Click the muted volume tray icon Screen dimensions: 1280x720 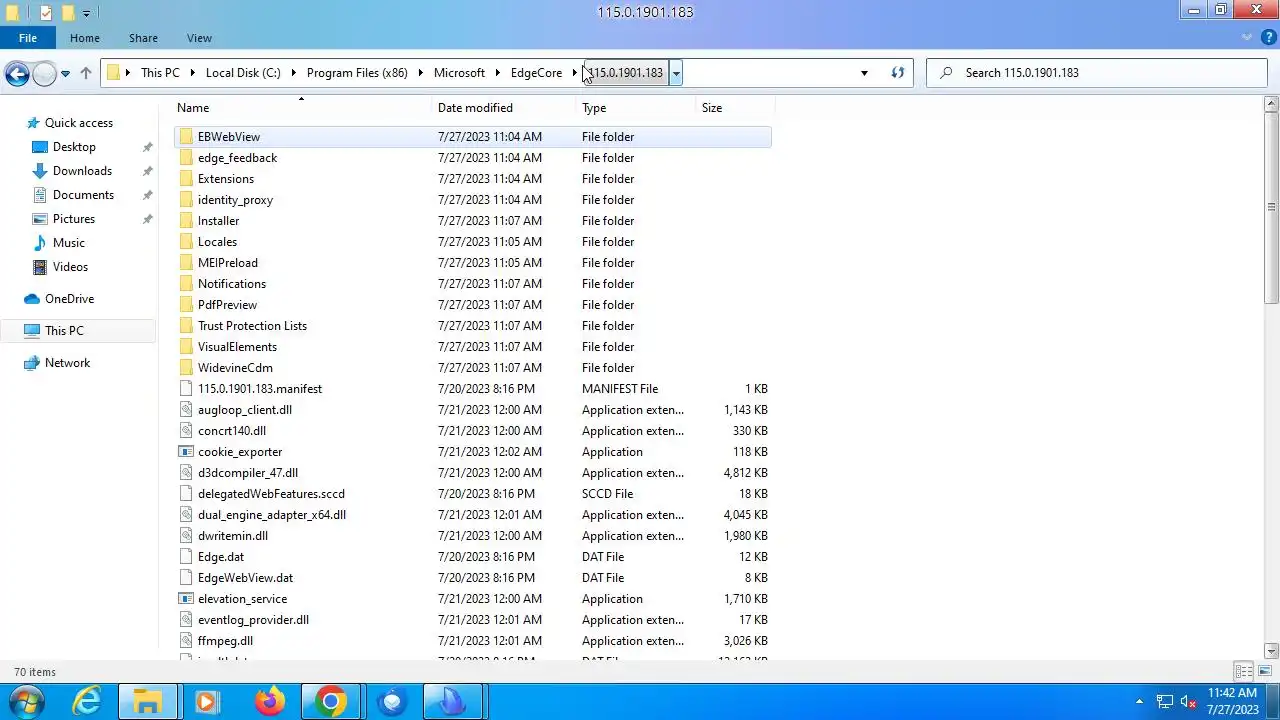point(1189,702)
